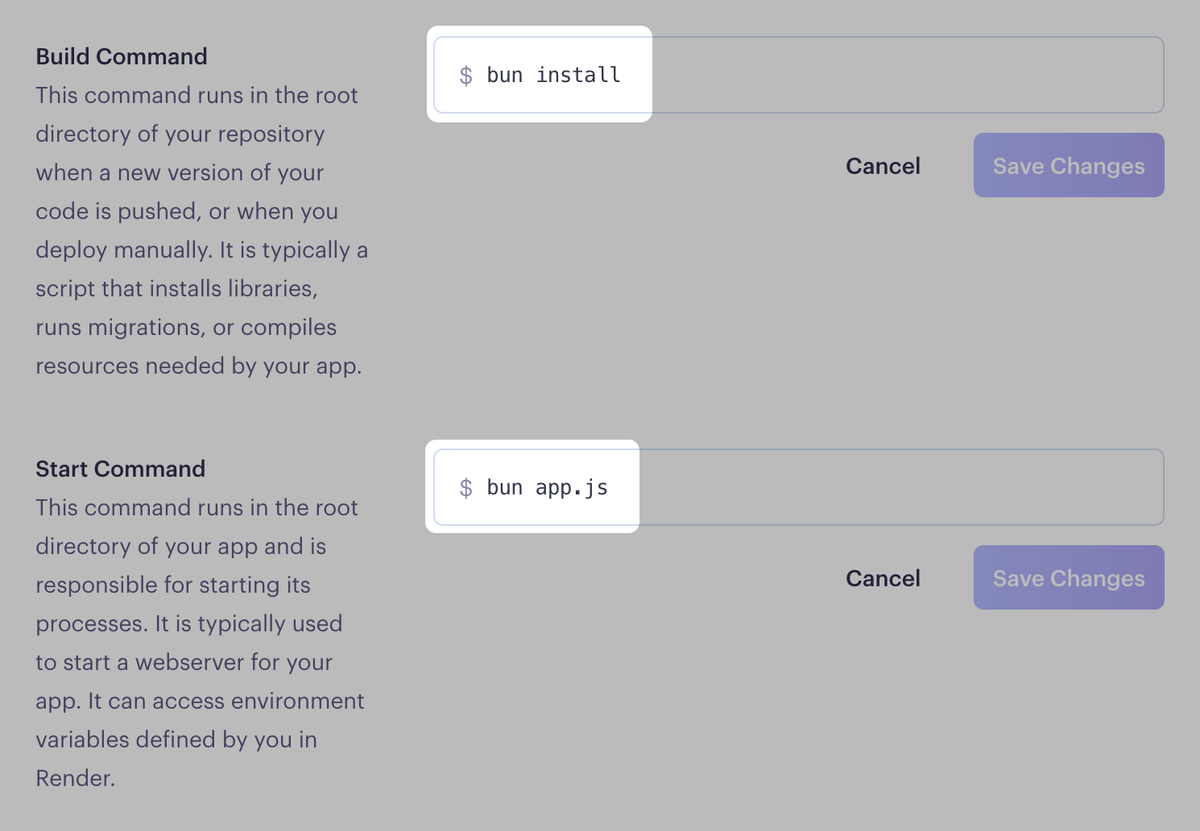The image size is (1200, 831).
Task: Click the Start Command section heading
Action: [x=120, y=468]
